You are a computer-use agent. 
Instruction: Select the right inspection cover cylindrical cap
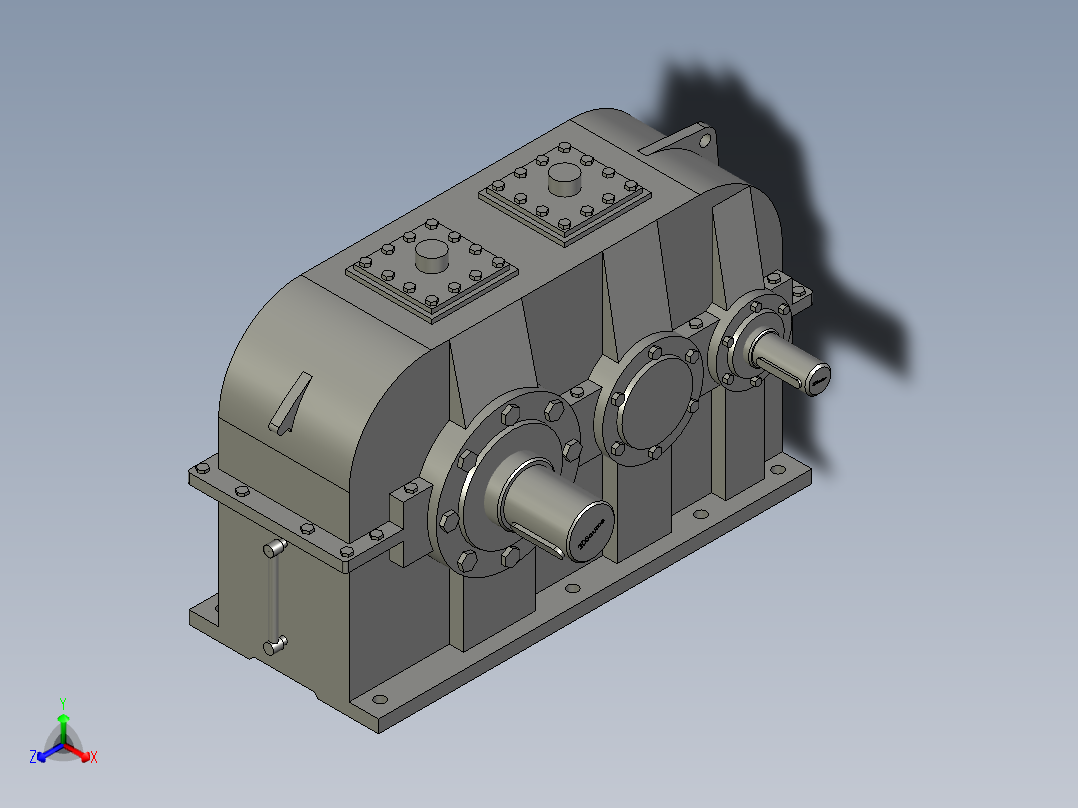[565, 179]
